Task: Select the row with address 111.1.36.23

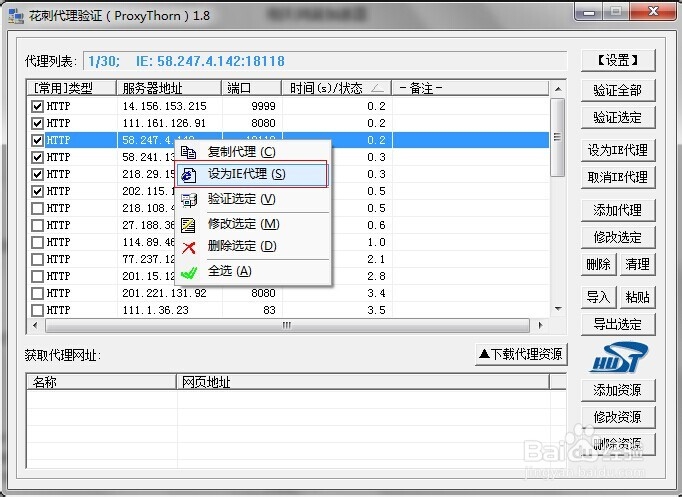Action: tap(288, 310)
